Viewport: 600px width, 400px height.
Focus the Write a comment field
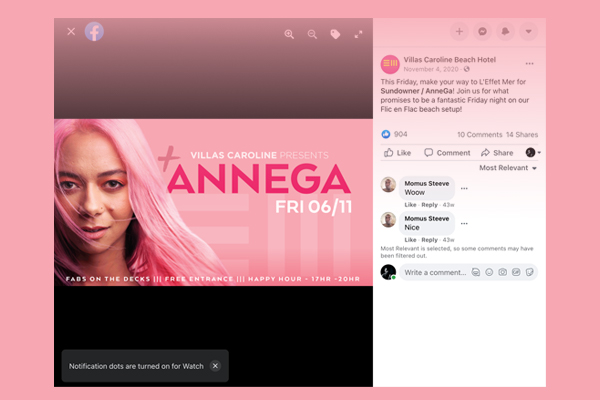click(435, 273)
